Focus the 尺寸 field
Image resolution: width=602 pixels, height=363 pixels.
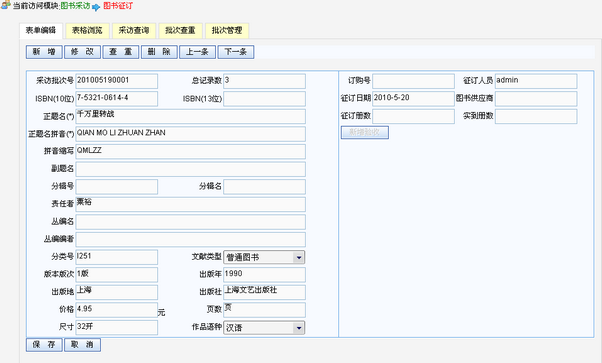(116, 328)
